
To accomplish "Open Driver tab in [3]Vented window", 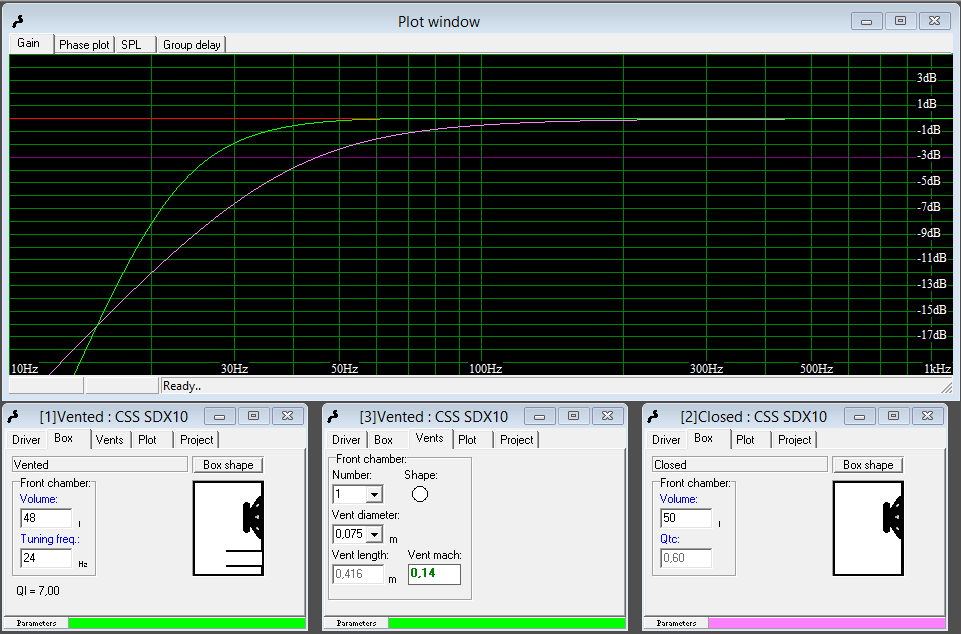I will click(346, 440).
